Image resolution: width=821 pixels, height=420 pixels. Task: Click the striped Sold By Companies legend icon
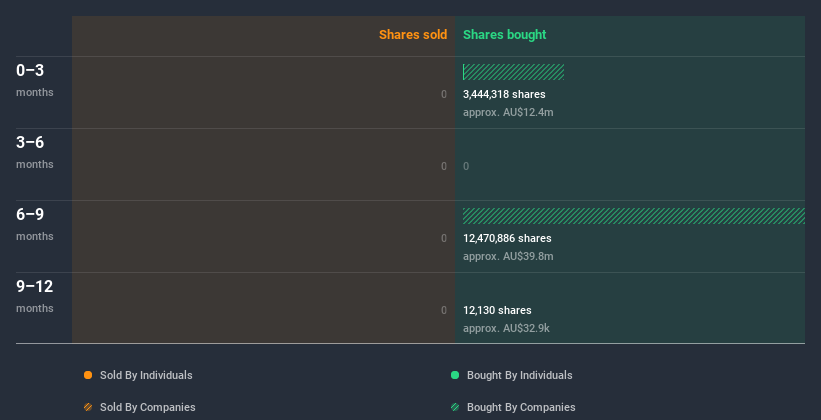[88, 407]
